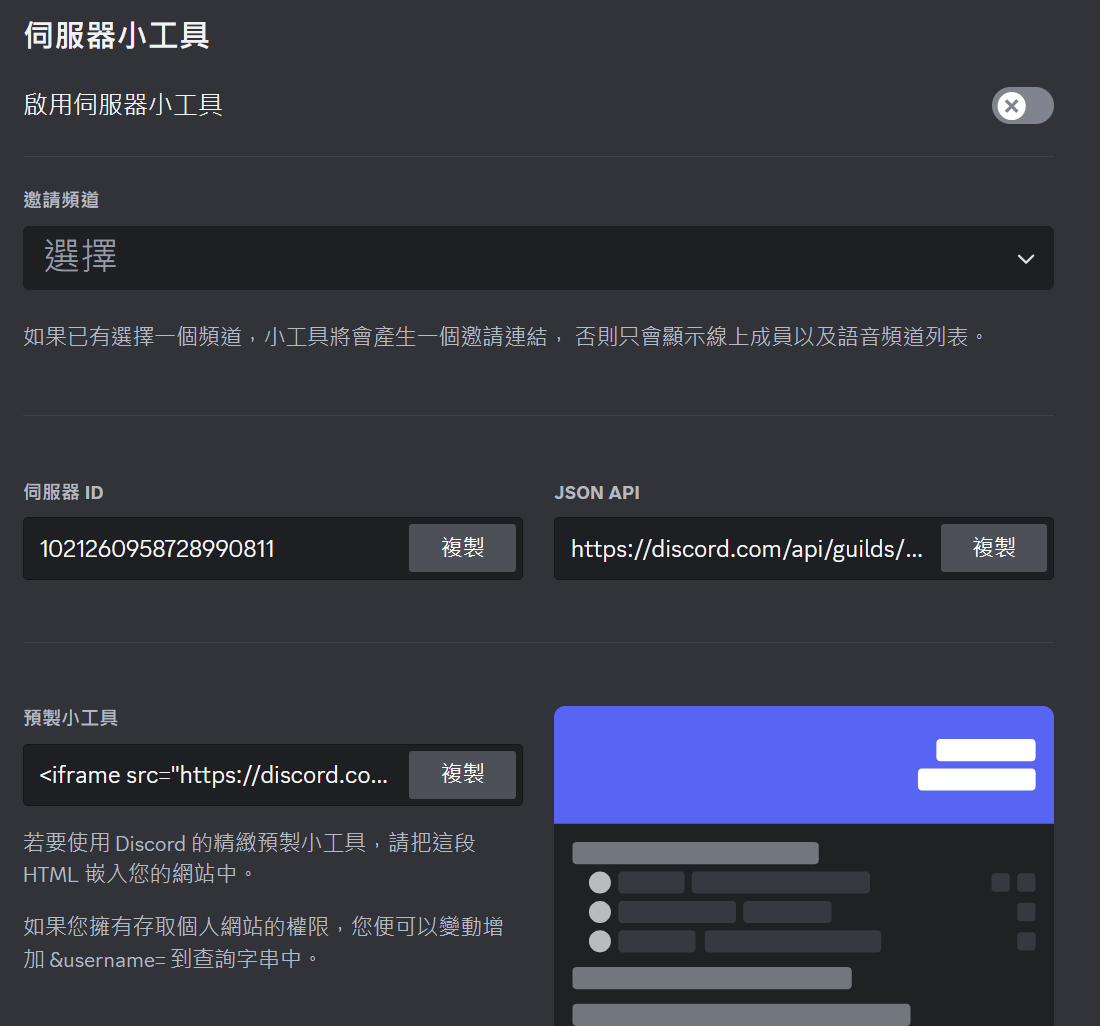Click the &username= query string note
The image size is (1100, 1026).
pos(263,943)
